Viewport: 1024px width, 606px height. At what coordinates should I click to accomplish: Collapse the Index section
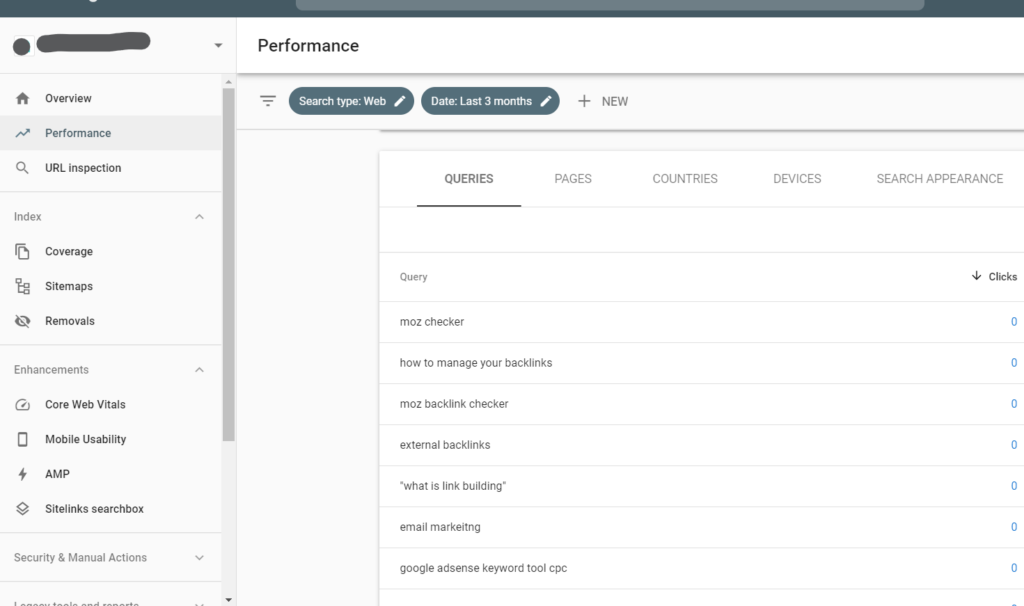click(199, 216)
